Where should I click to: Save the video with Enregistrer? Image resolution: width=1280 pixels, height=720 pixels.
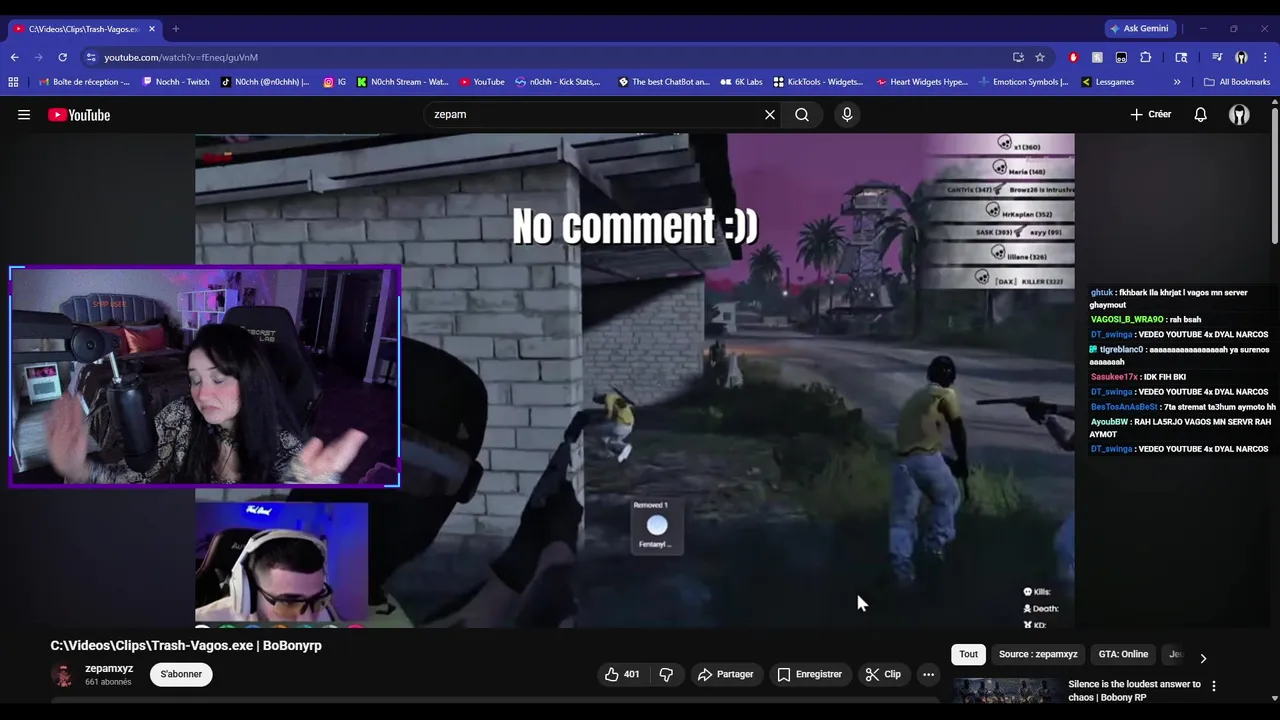(810, 674)
